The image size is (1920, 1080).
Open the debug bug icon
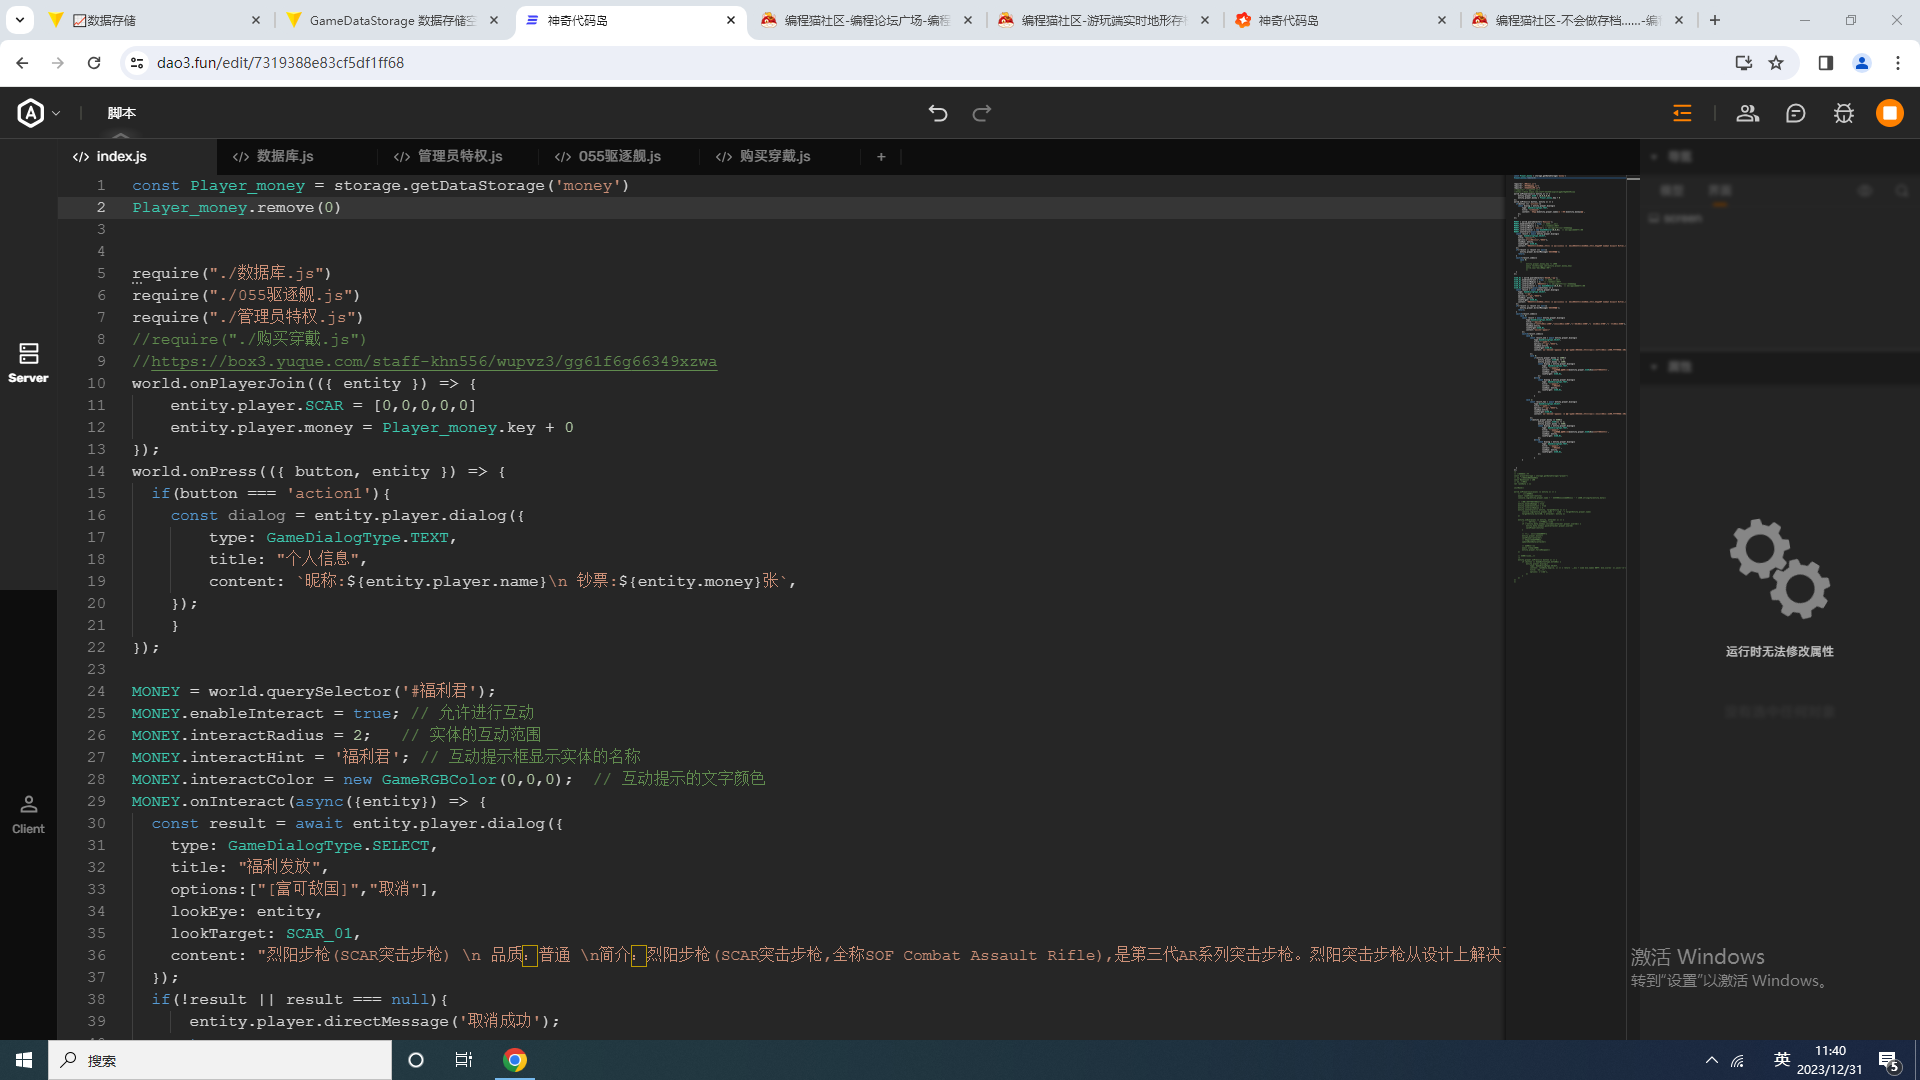[1844, 113]
